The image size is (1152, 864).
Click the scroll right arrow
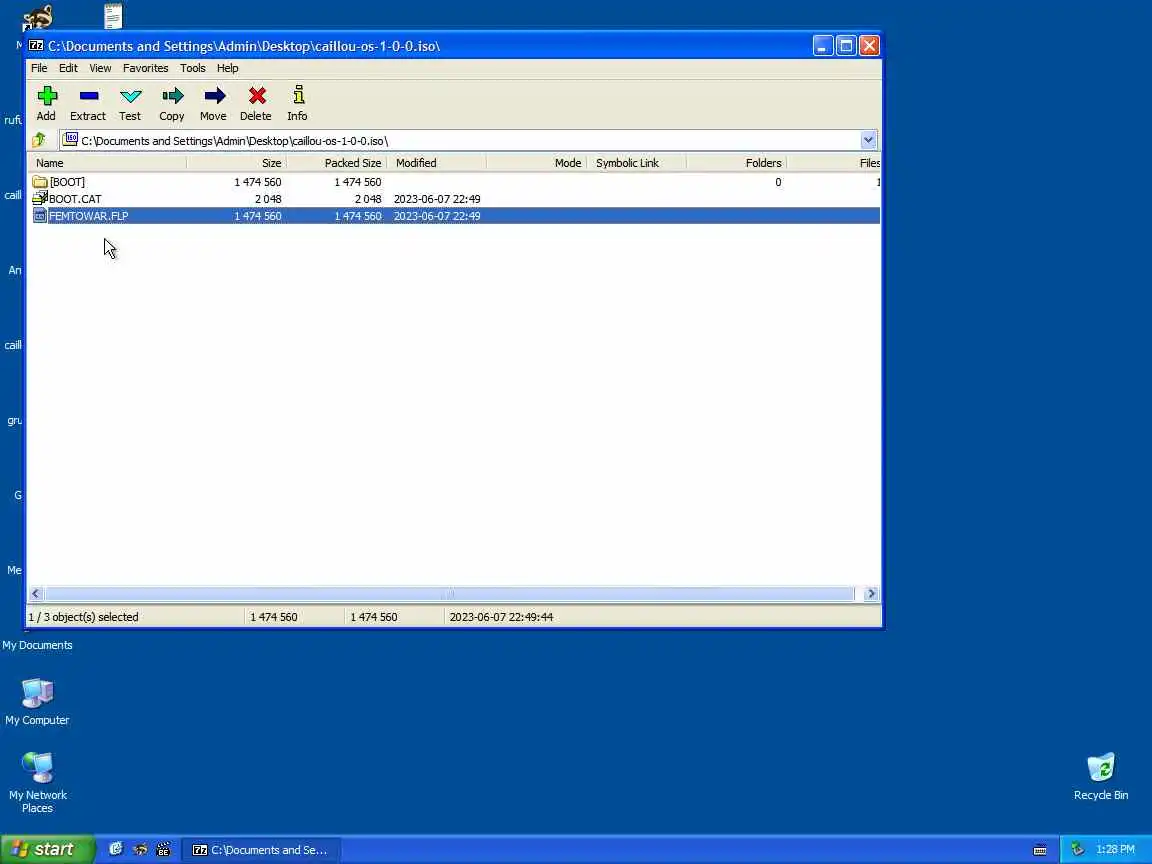(x=871, y=593)
